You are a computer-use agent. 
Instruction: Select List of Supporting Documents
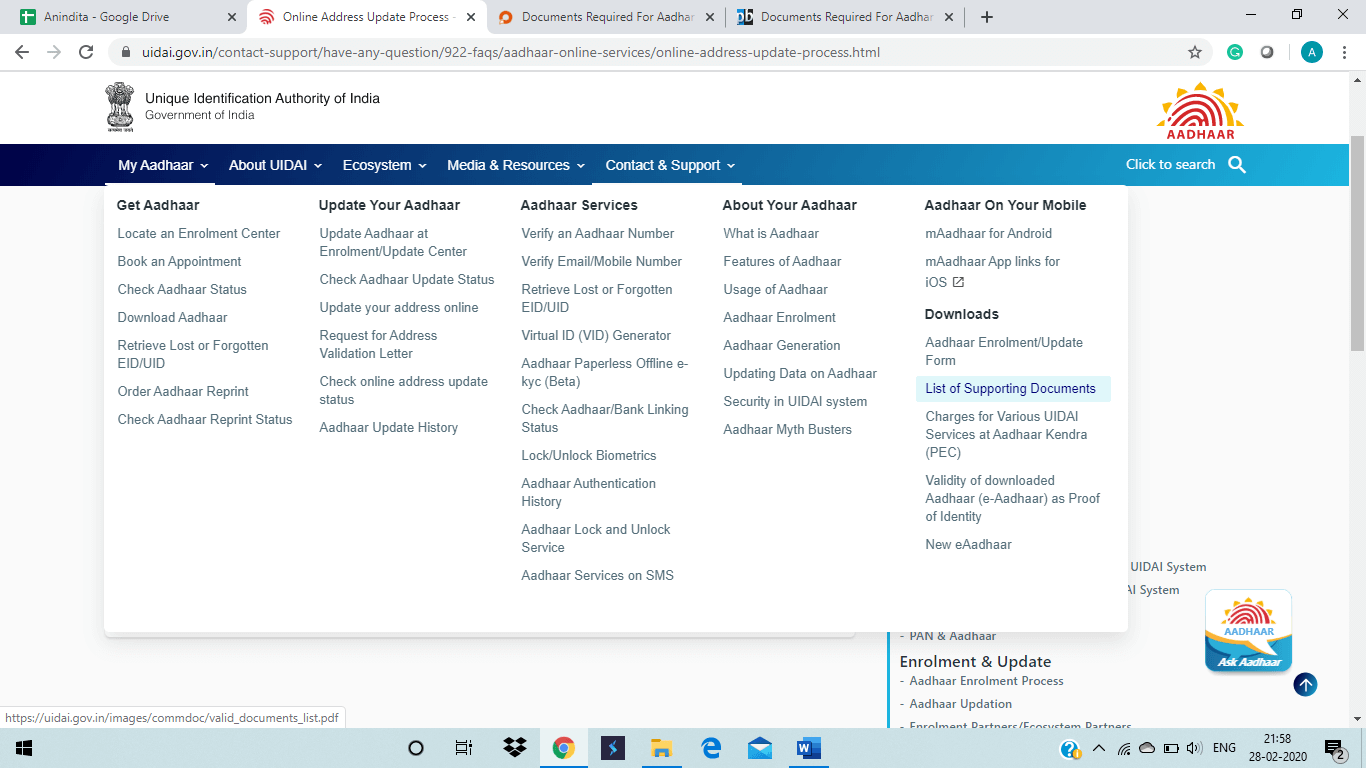pyautogui.click(x=1010, y=389)
